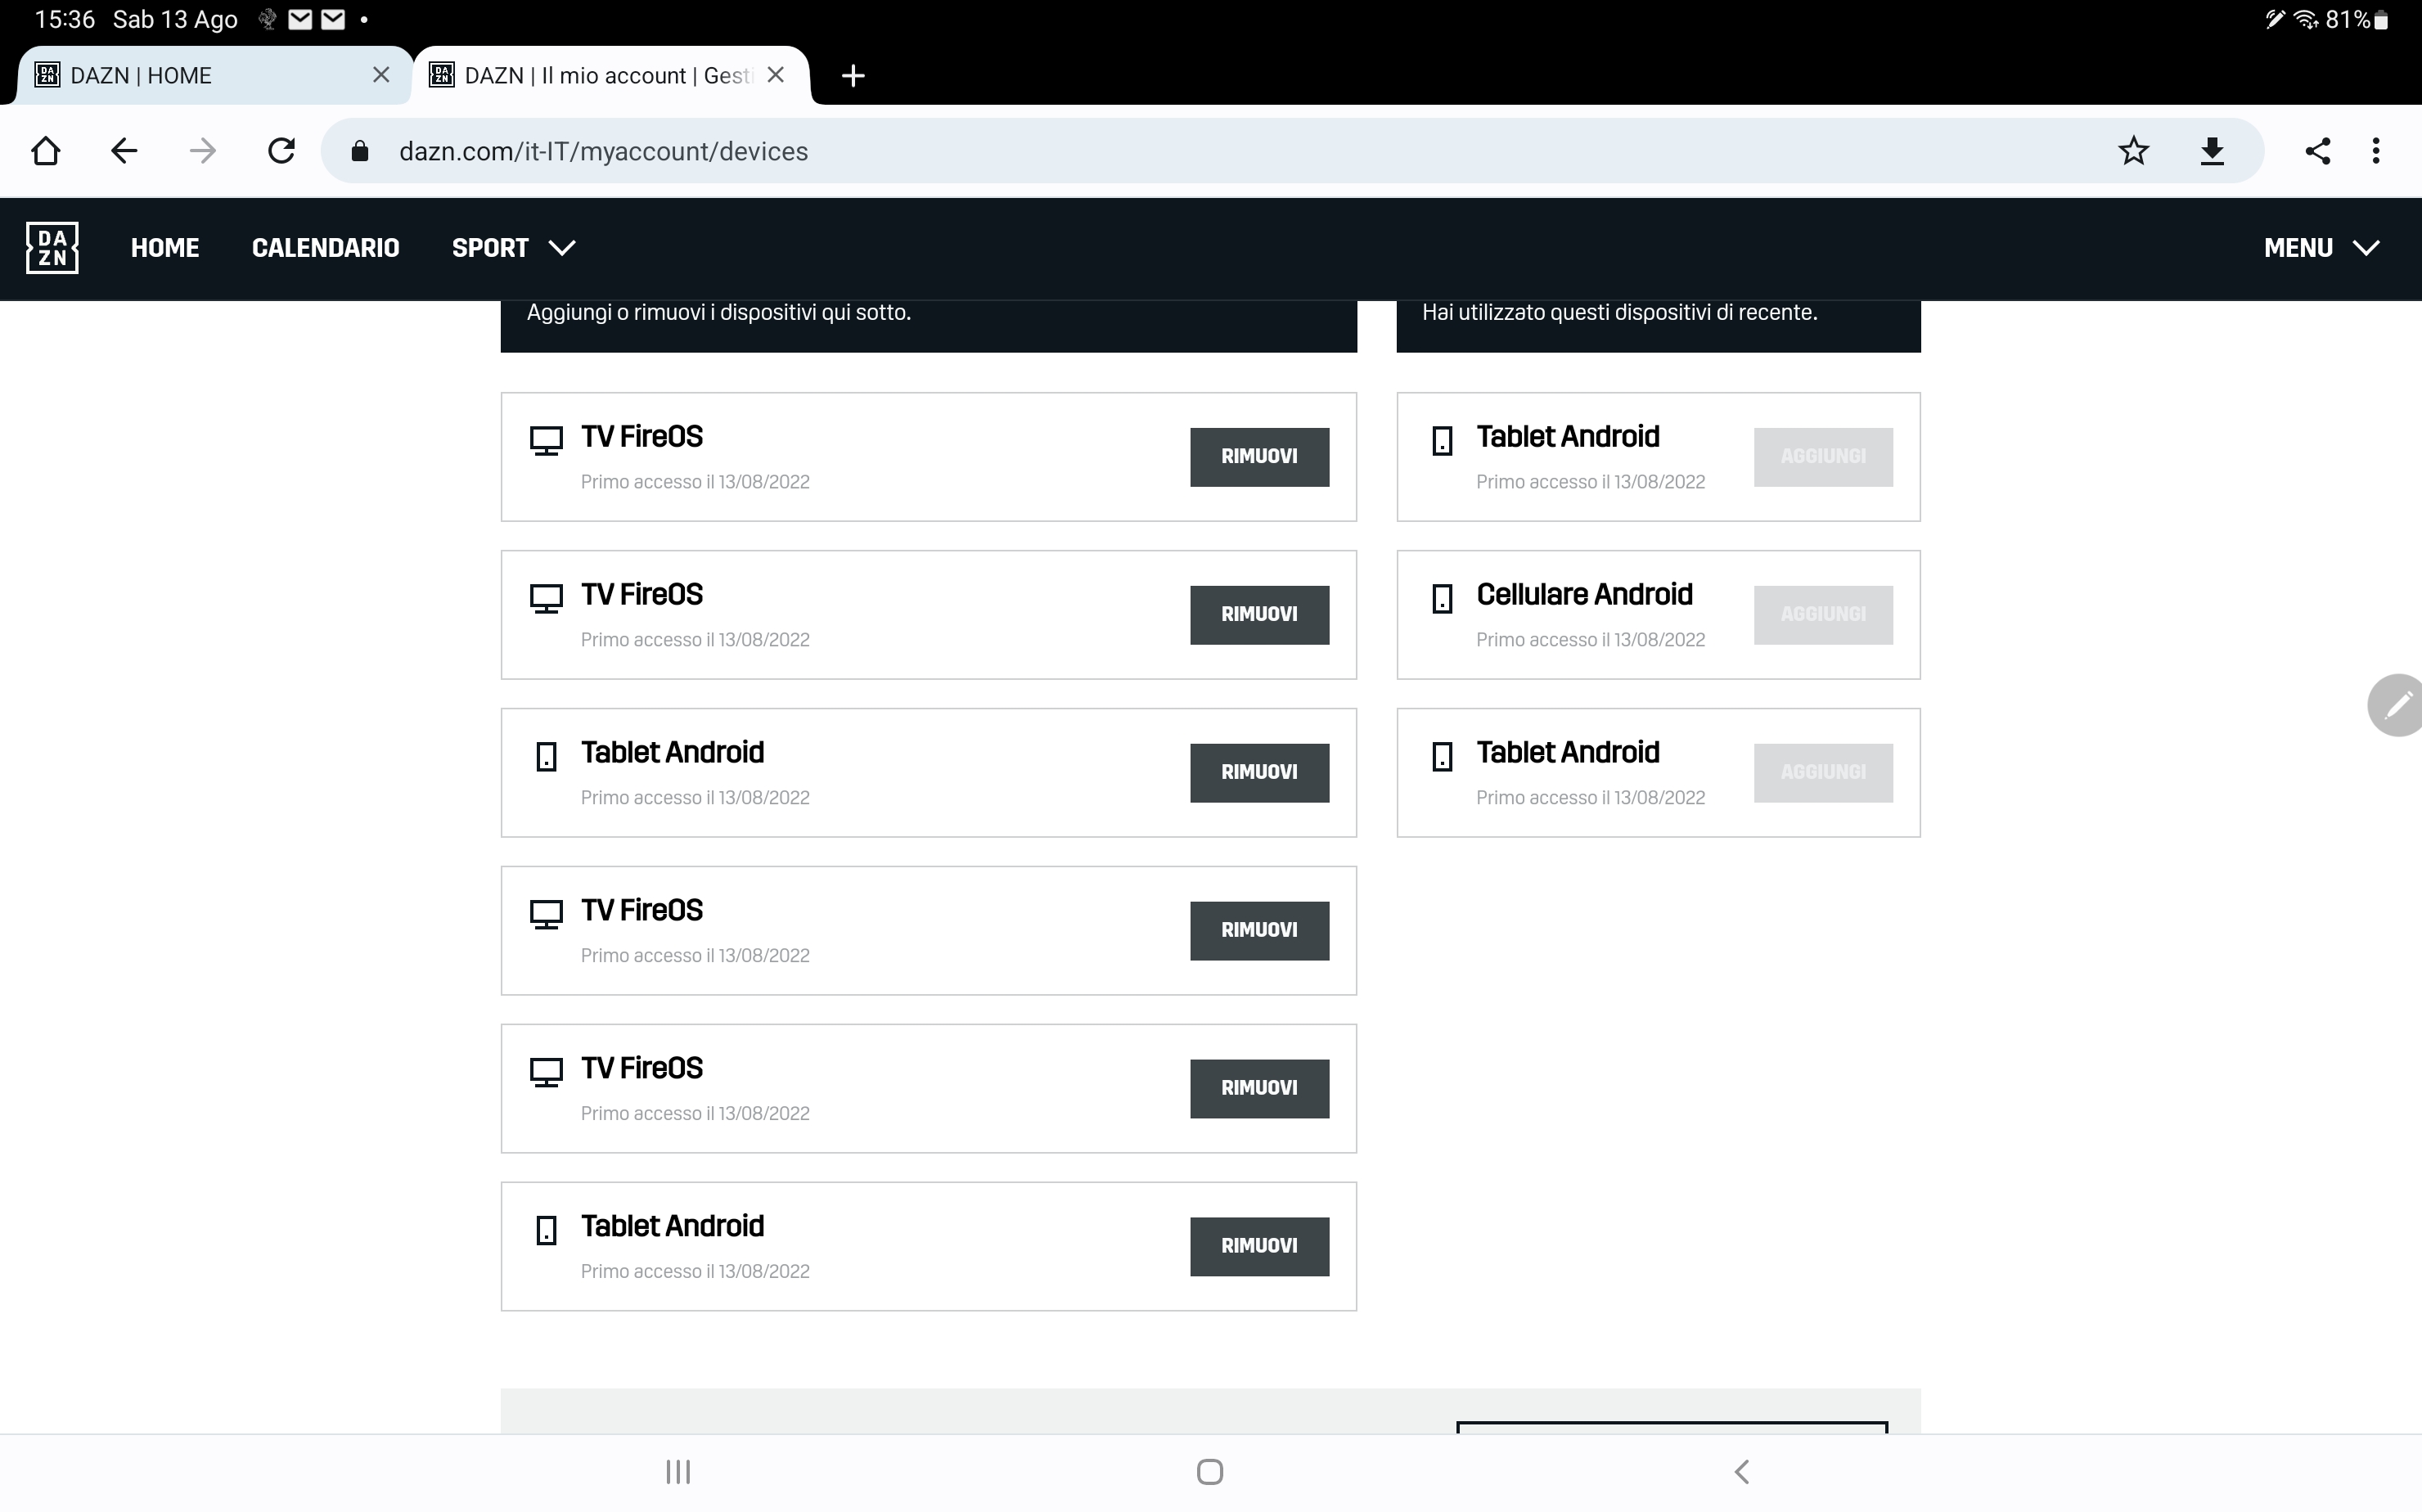Close the DAZN | Il mio account tab

tap(776, 75)
